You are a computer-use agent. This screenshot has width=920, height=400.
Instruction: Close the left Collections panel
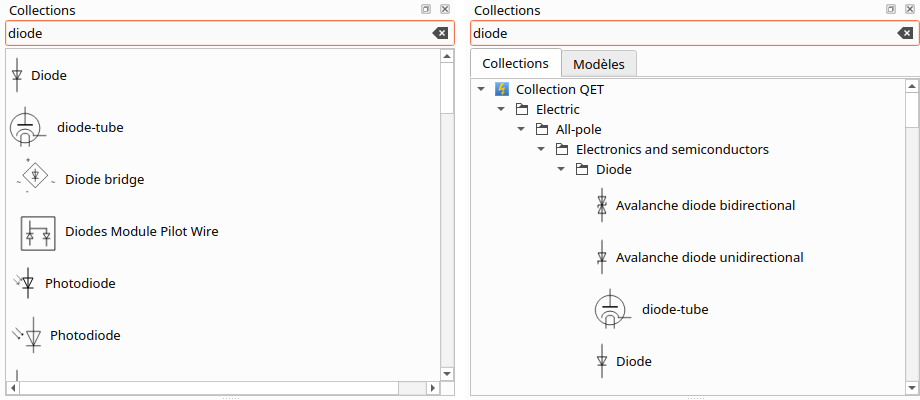pos(445,9)
